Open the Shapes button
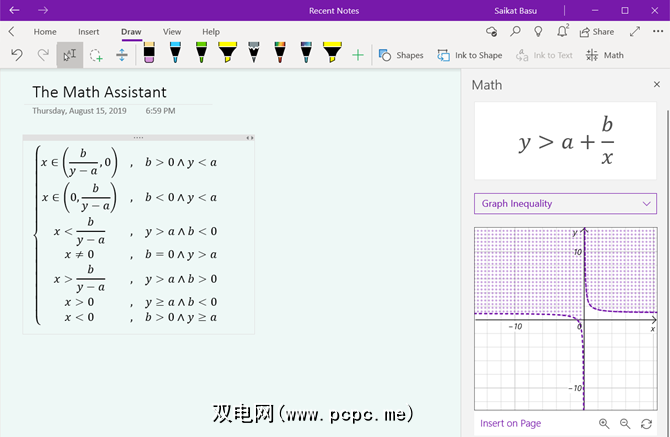The width and height of the screenshot is (670, 437). click(400, 55)
